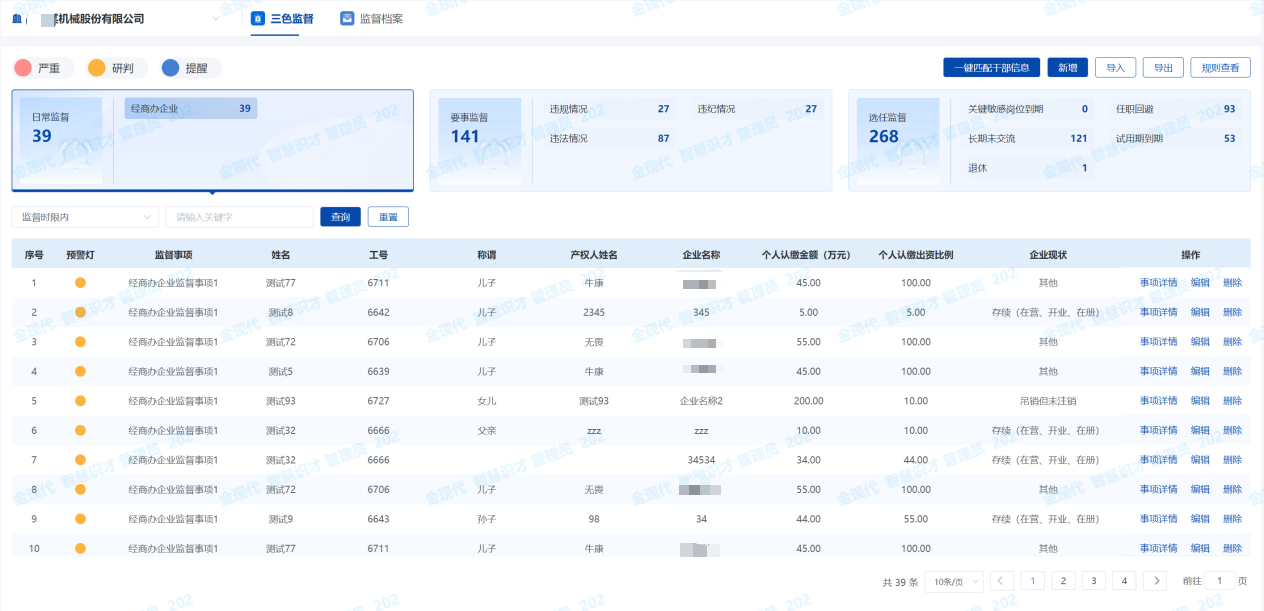
Task: Click the orange warning light in row 5
Action: click(80, 401)
